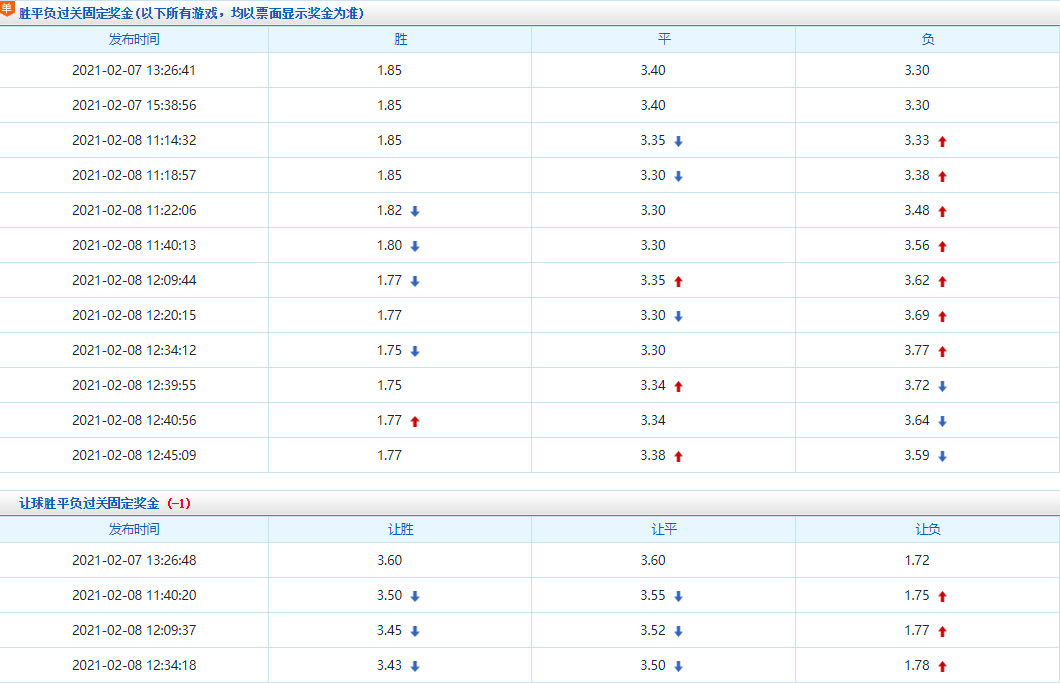Click timestamp 2021-02-08 12:40:56

click(134, 421)
